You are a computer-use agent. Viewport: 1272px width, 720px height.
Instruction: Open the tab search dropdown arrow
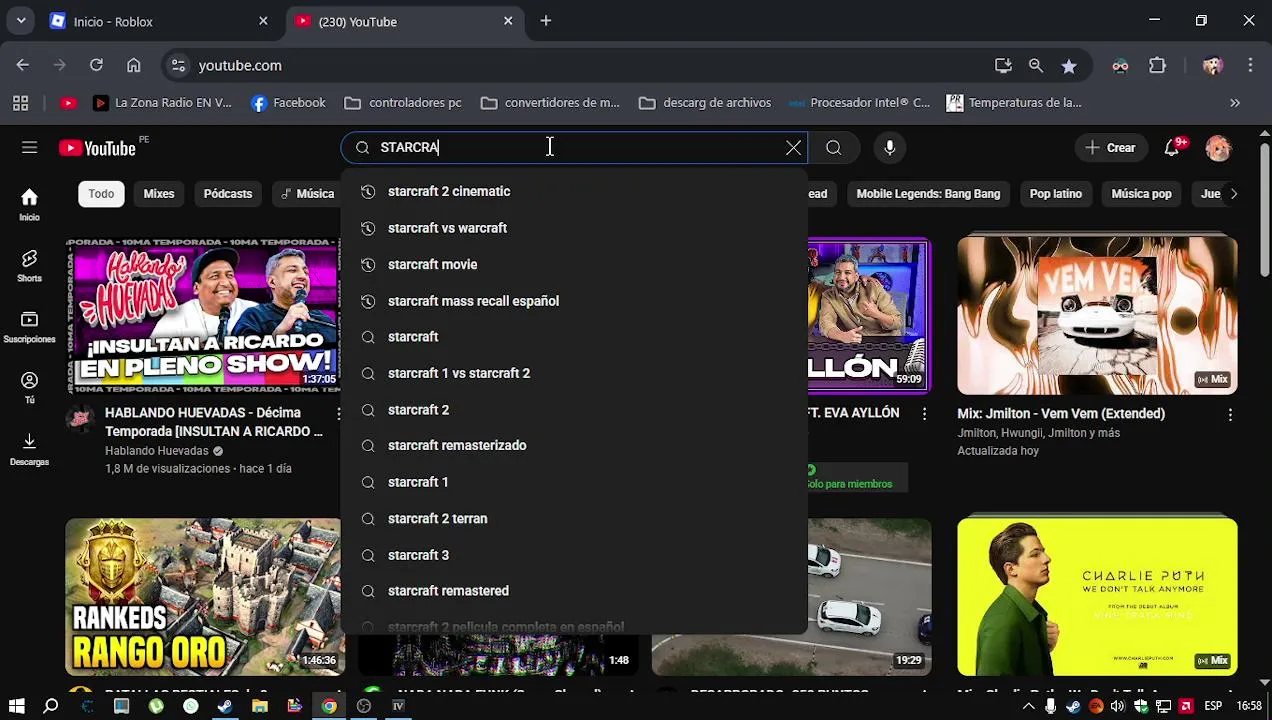click(21, 21)
